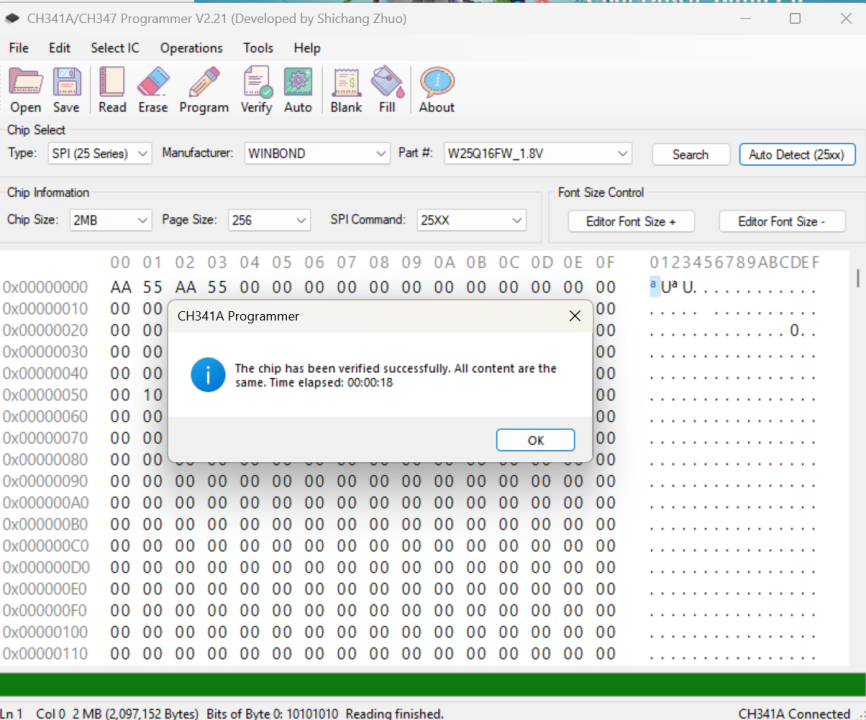Screen dimensions: 866x720
Task: Click the Read chip toolbar icon
Action: [112, 90]
